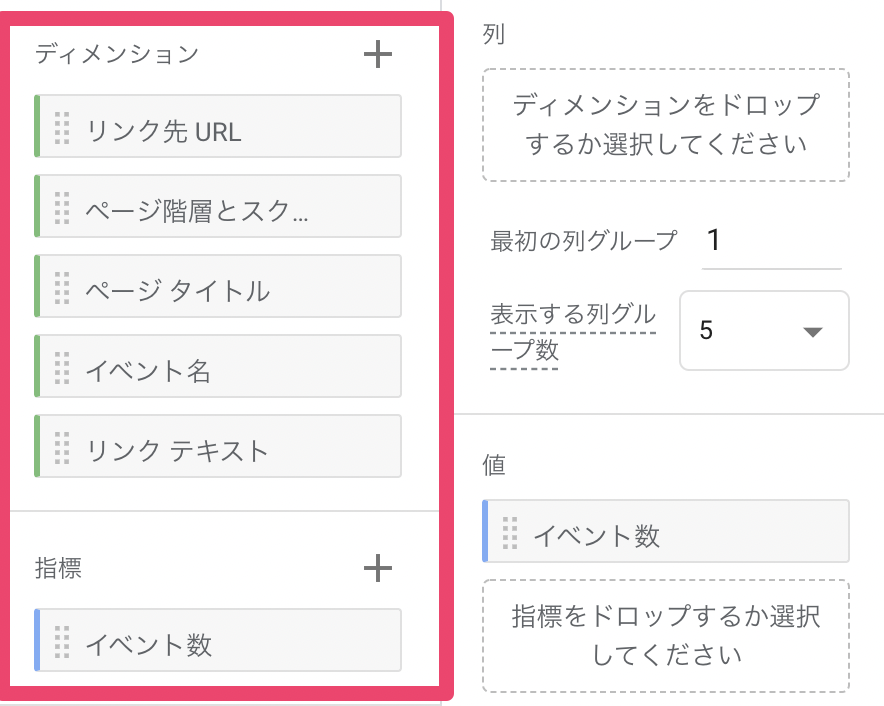The height and width of the screenshot is (706, 884).
Task: Click drag handle of ページ タイトル dimension
Action: pos(62,287)
